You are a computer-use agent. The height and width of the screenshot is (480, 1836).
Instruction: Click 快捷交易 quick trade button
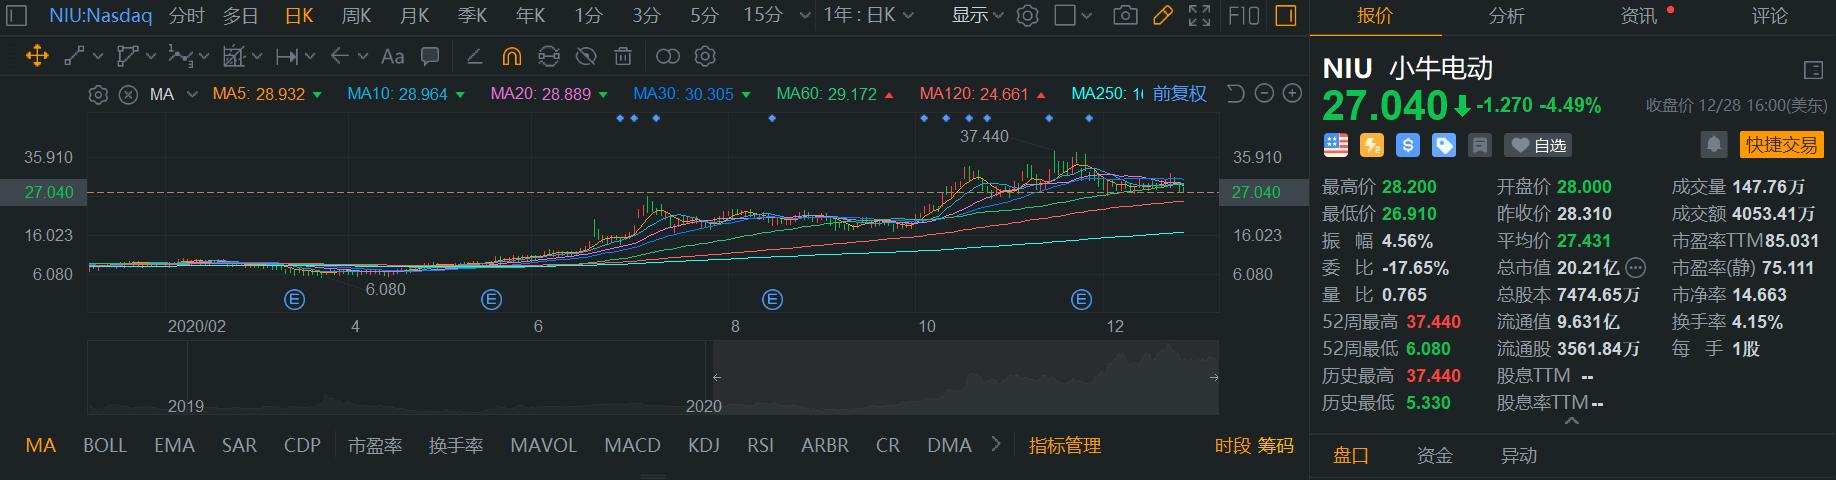[1781, 145]
